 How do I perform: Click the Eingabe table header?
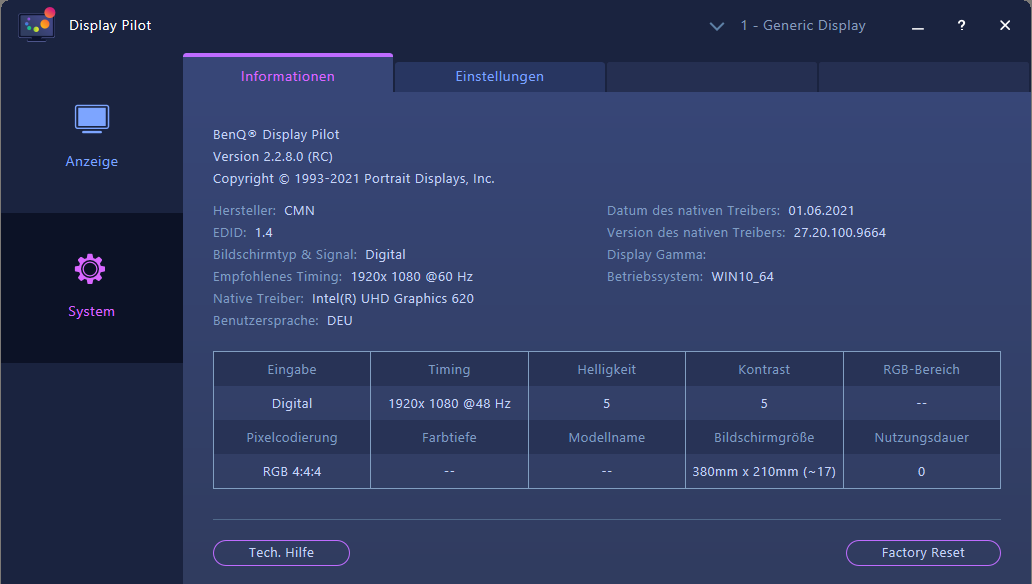[x=292, y=369]
